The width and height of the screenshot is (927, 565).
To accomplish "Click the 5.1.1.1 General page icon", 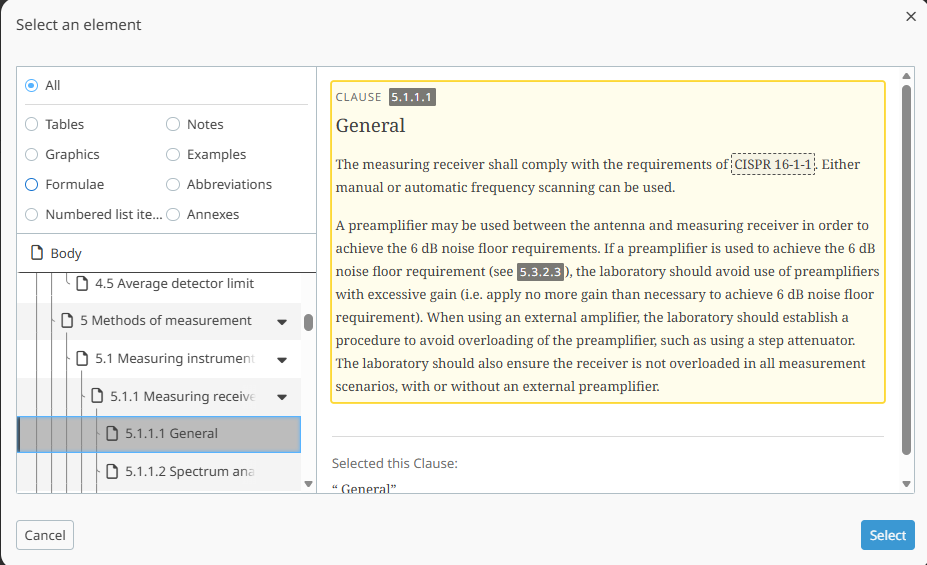I will click(x=112, y=434).
